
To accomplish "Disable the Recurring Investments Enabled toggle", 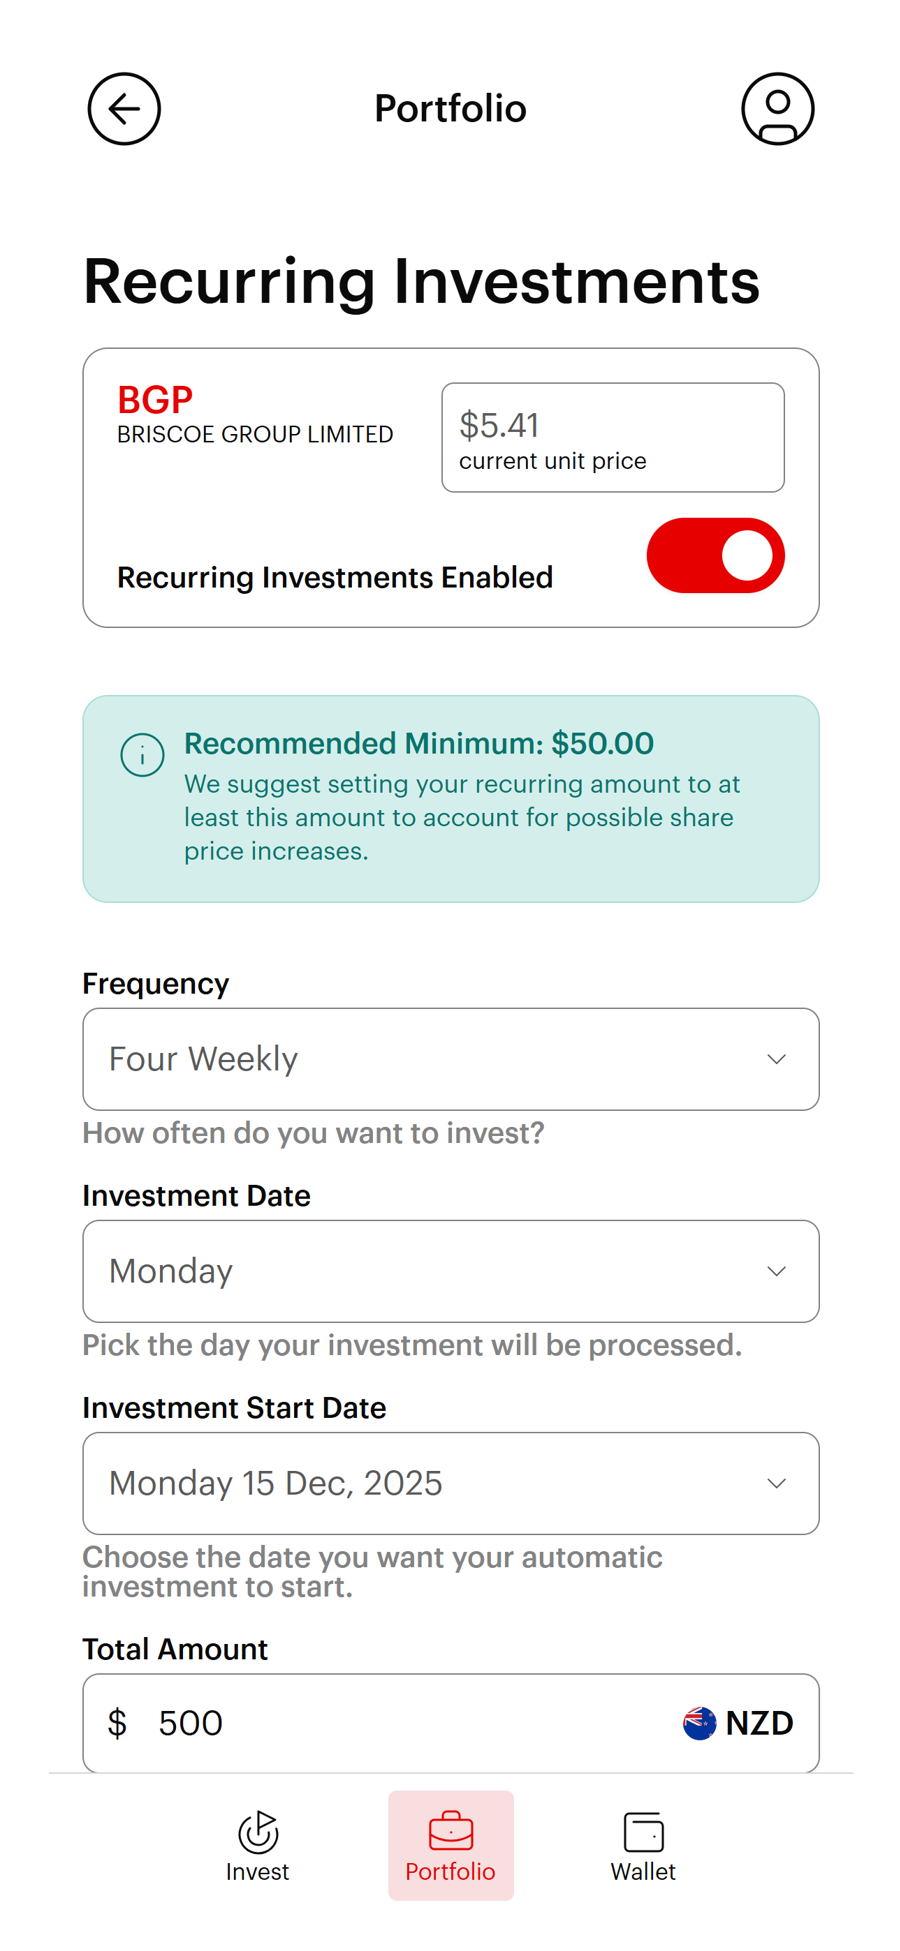I will click(716, 555).
